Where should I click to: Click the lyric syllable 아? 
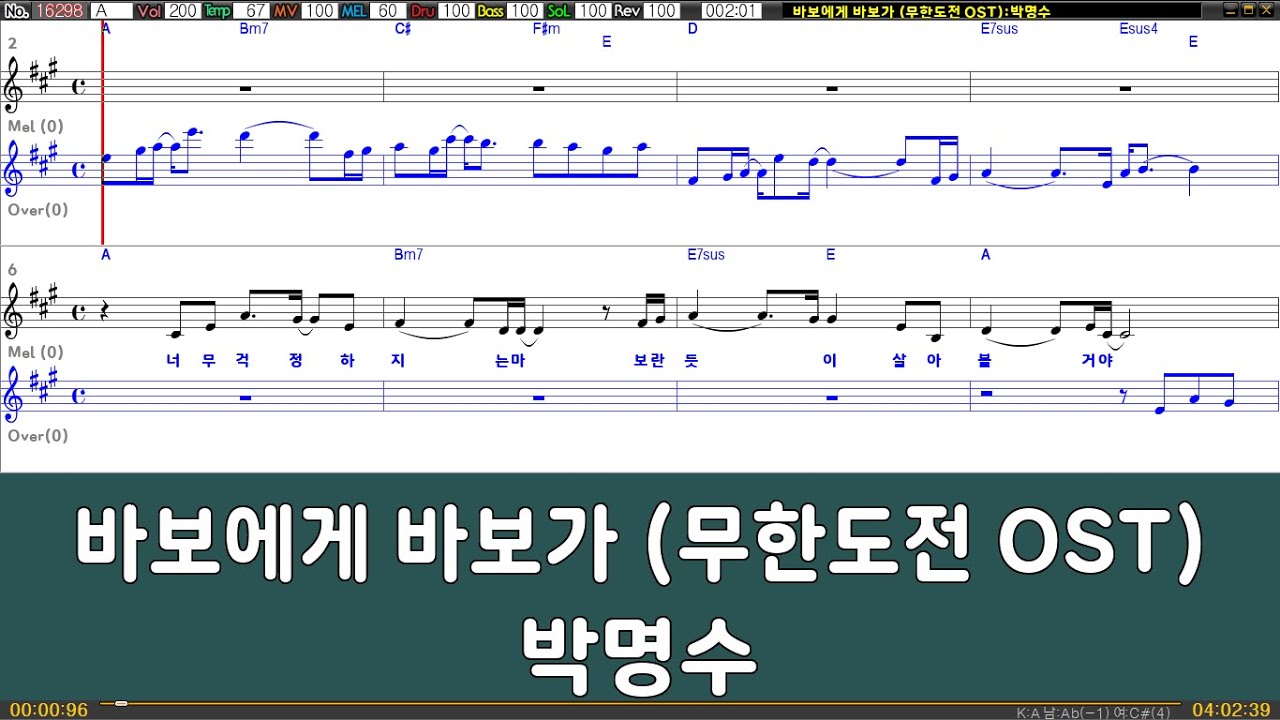[934, 360]
